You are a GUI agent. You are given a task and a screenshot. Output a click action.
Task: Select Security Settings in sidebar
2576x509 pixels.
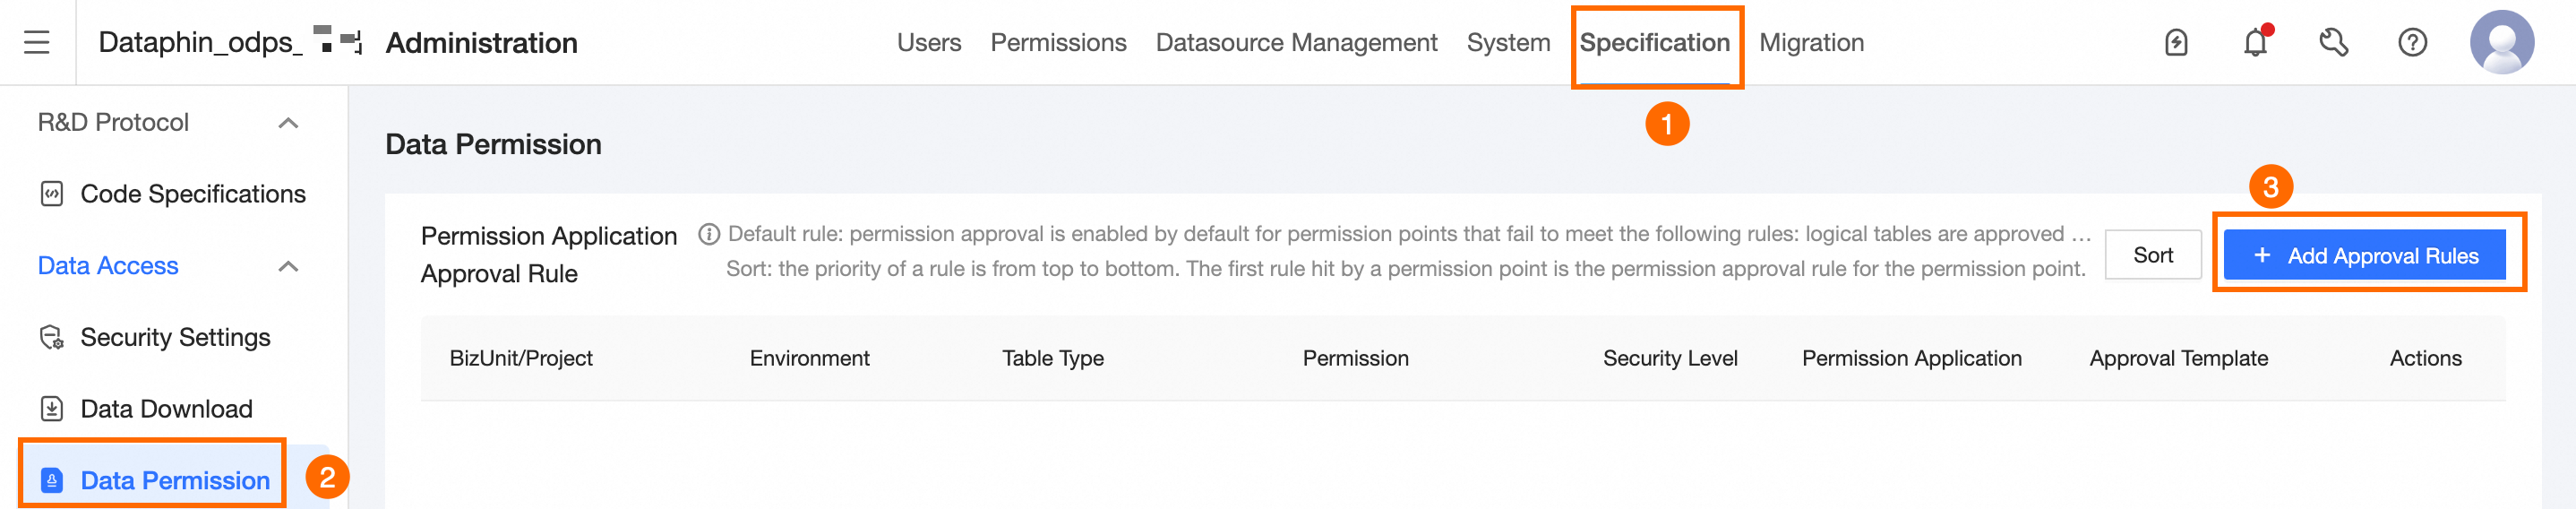175,337
